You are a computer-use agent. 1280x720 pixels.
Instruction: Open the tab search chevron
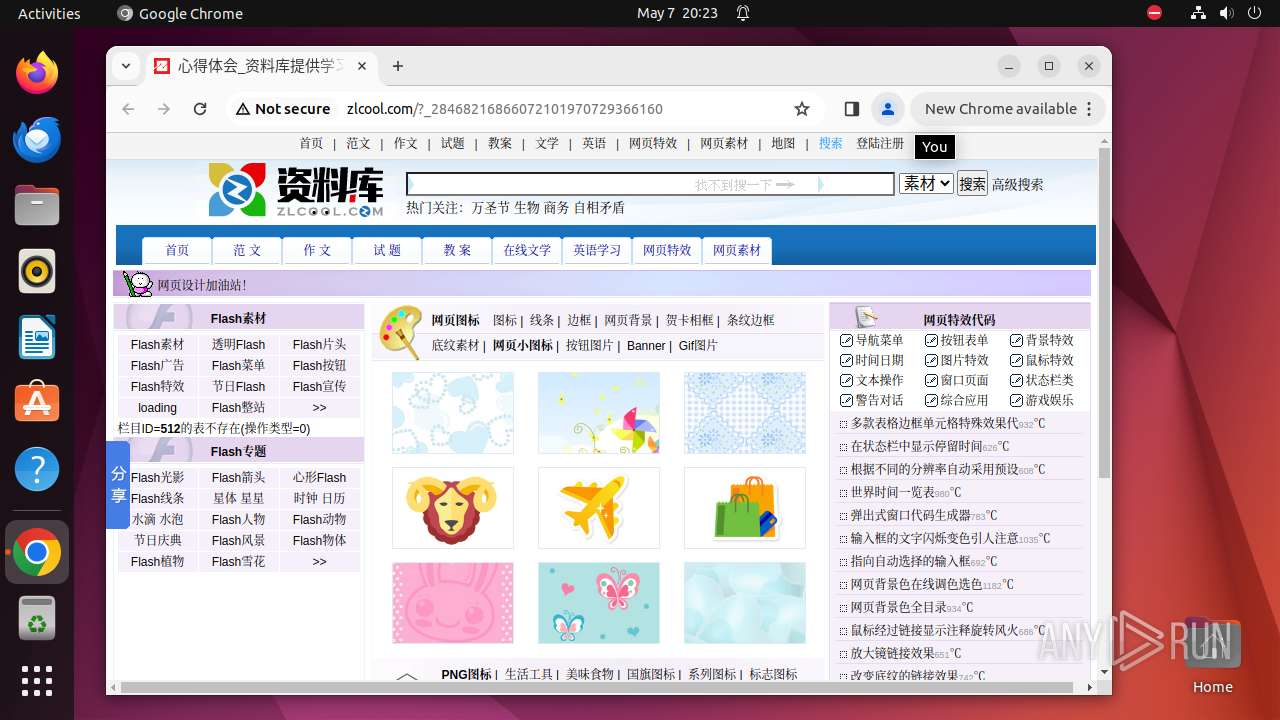(125, 66)
